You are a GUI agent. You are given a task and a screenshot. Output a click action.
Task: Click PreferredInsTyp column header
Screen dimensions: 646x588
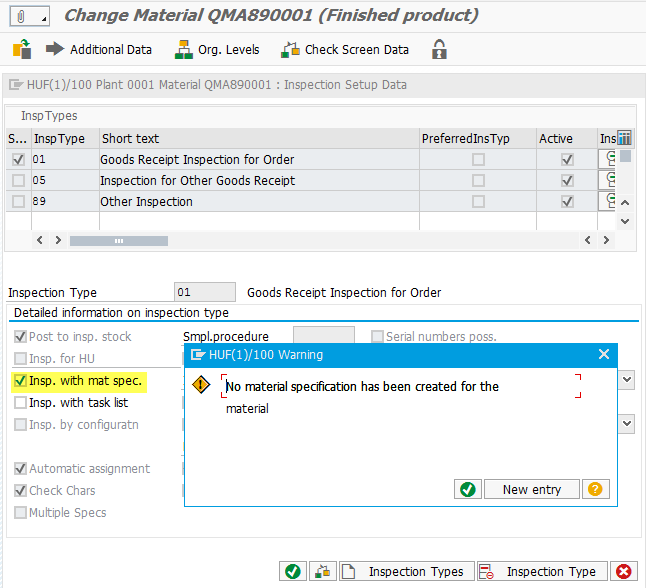478,138
